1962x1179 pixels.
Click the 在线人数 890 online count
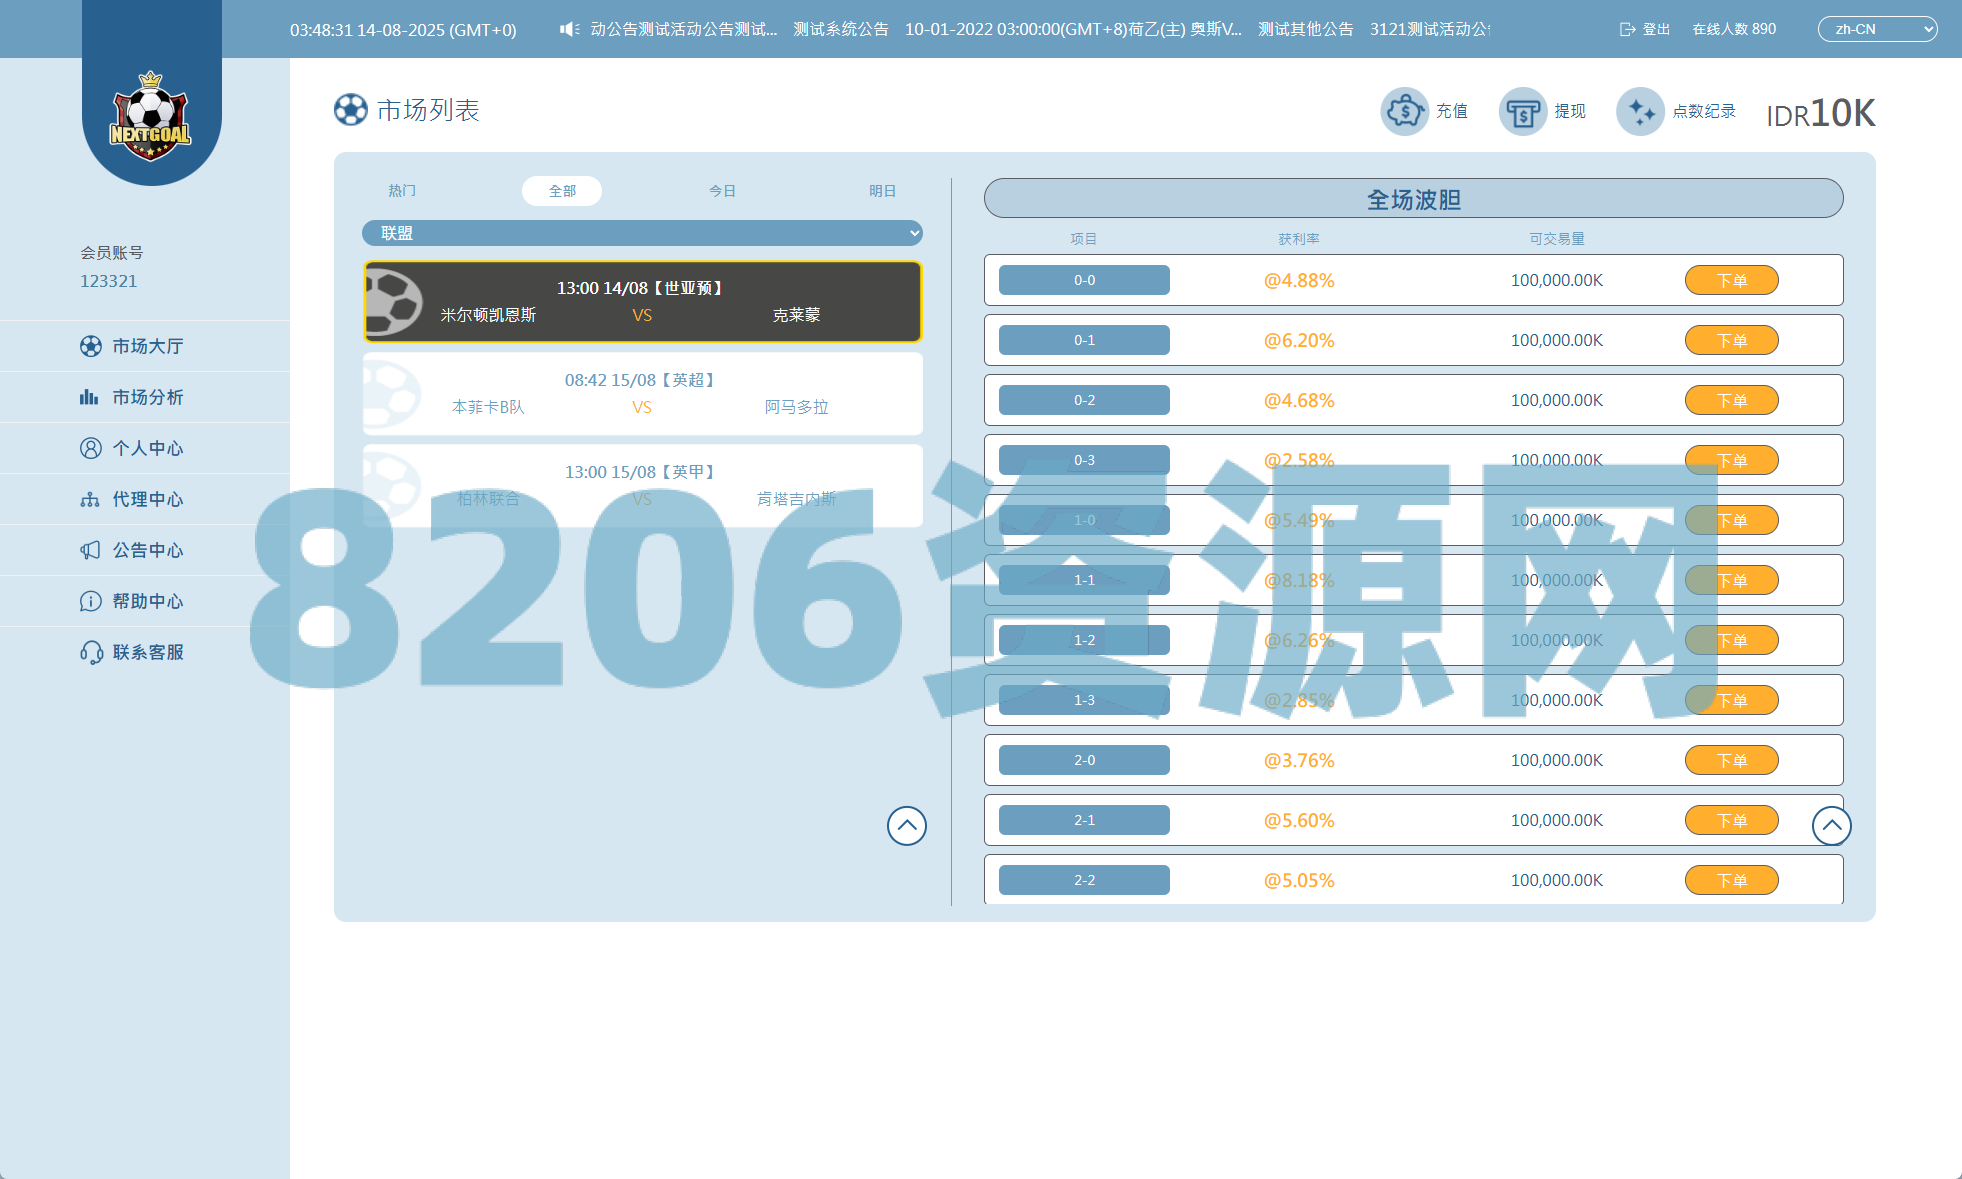pos(1734,29)
